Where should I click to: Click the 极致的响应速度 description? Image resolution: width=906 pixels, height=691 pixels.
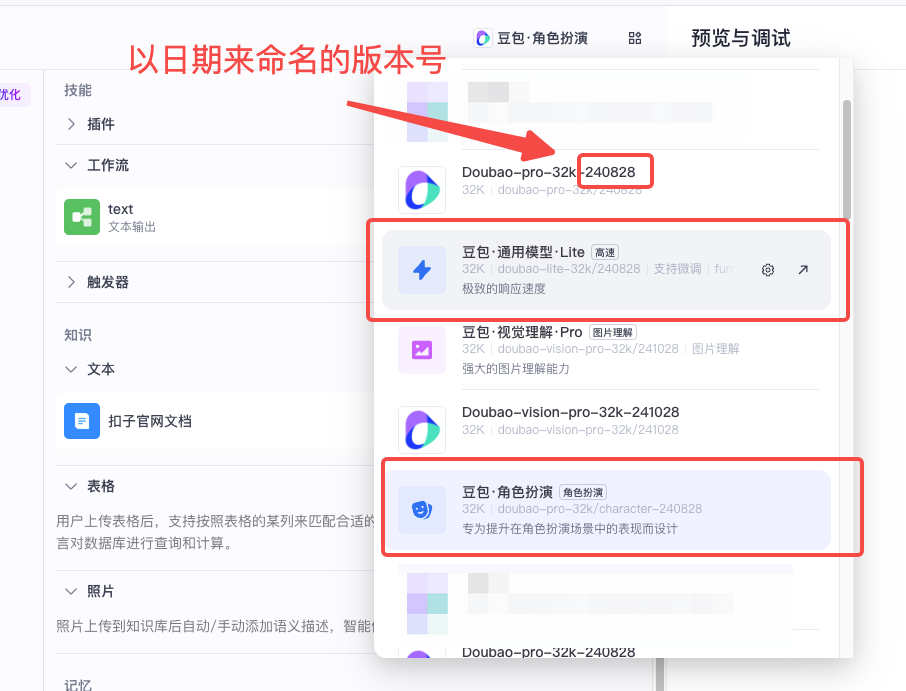[503, 288]
